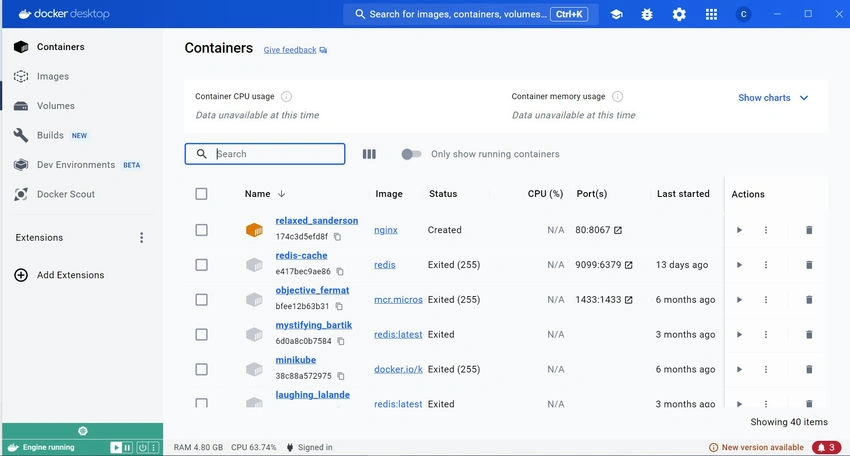Click the column layout icon beside search
Screen dimensions: 850x456
click(369, 154)
